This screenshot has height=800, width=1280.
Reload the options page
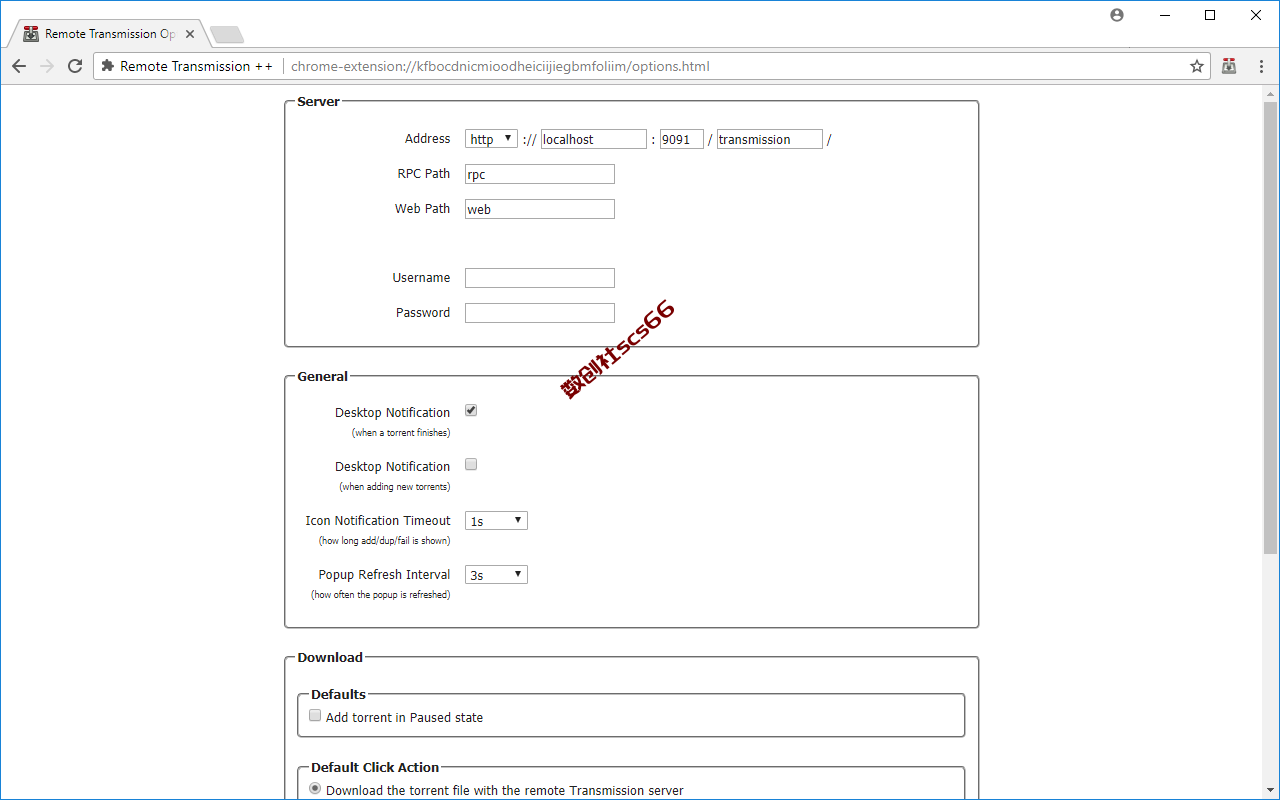pyautogui.click(x=75, y=66)
